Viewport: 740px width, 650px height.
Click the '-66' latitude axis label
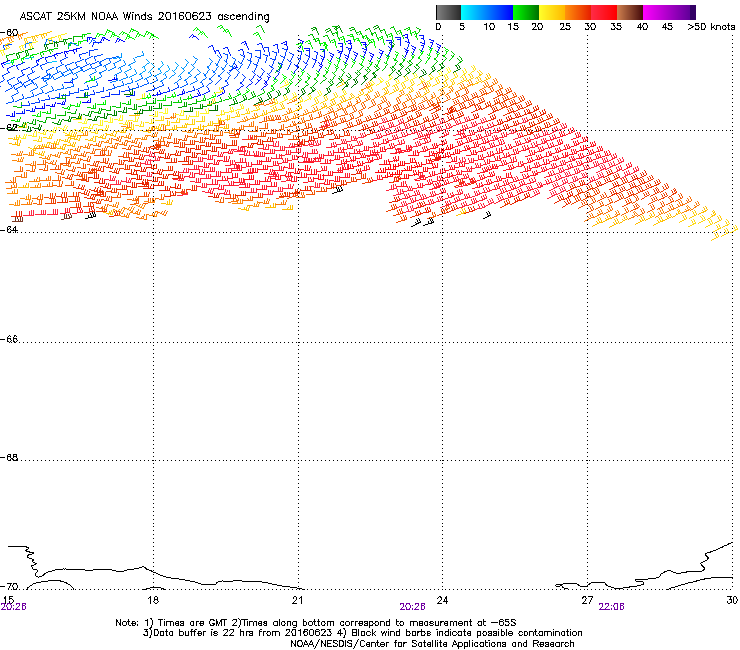pyautogui.click(x=9, y=339)
